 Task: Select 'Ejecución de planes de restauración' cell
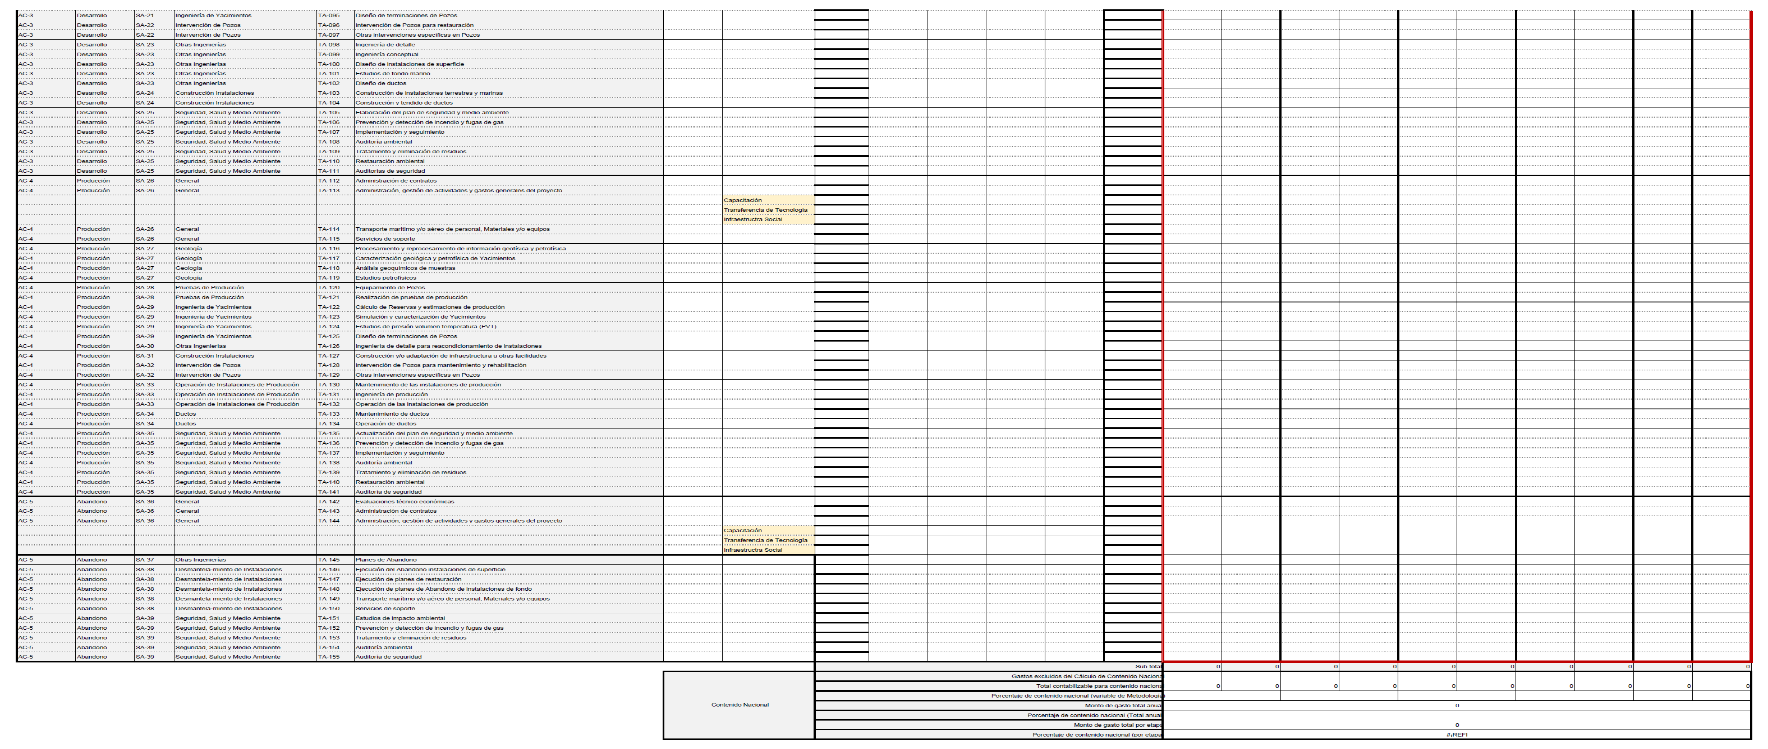(409, 579)
